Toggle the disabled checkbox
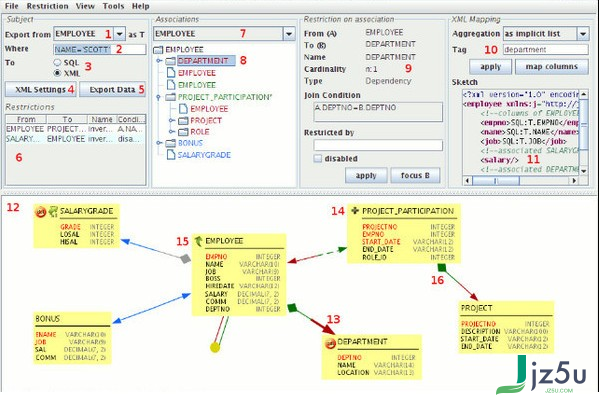The height and width of the screenshot is (395, 599). click(x=317, y=159)
